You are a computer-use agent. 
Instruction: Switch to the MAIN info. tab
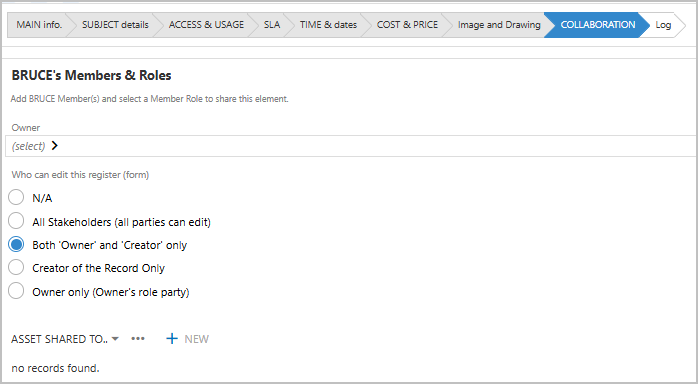click(39, 25)
